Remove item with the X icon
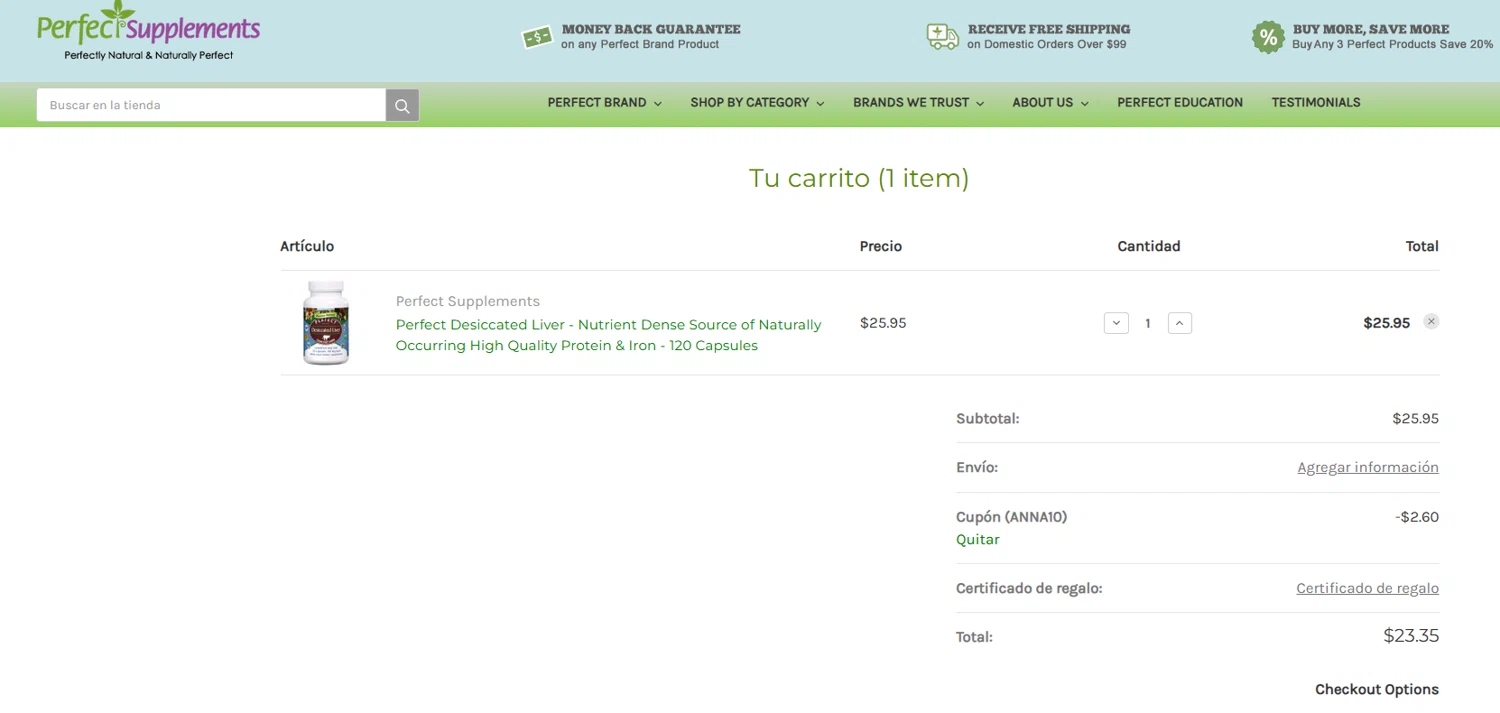 [x=1431, y=322]
